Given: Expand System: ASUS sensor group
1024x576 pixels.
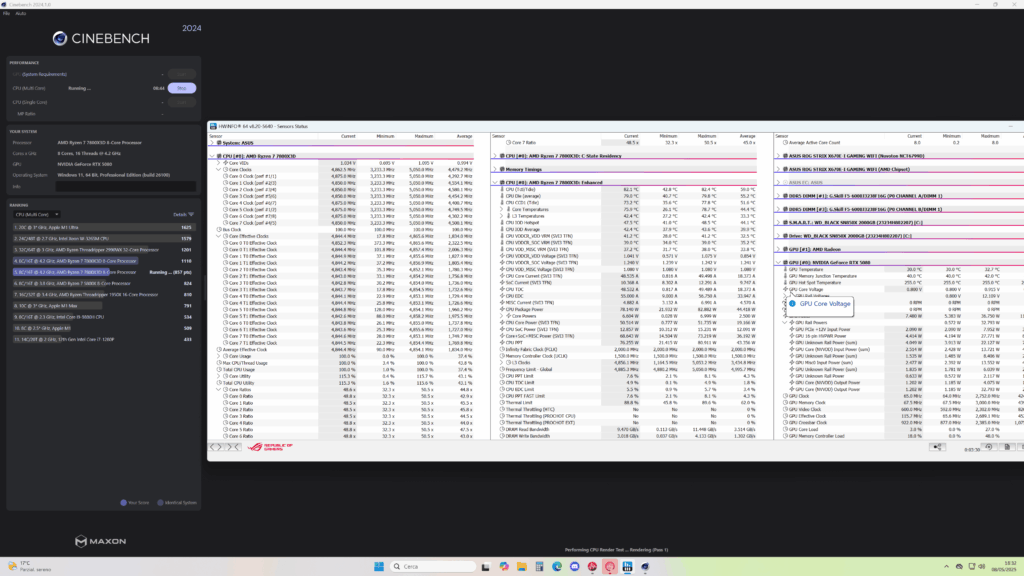Looking at the screenshot, I should (212, 142).
